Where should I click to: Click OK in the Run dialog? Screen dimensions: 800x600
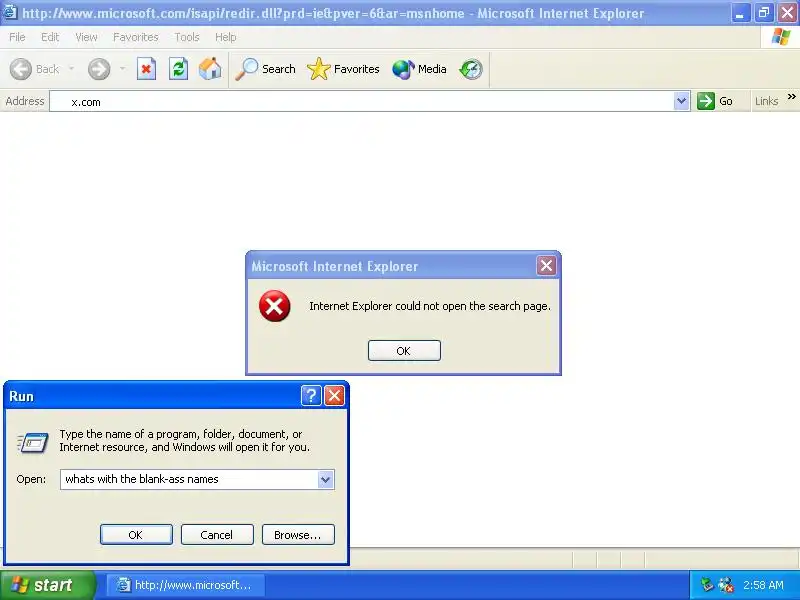point(136,535)
